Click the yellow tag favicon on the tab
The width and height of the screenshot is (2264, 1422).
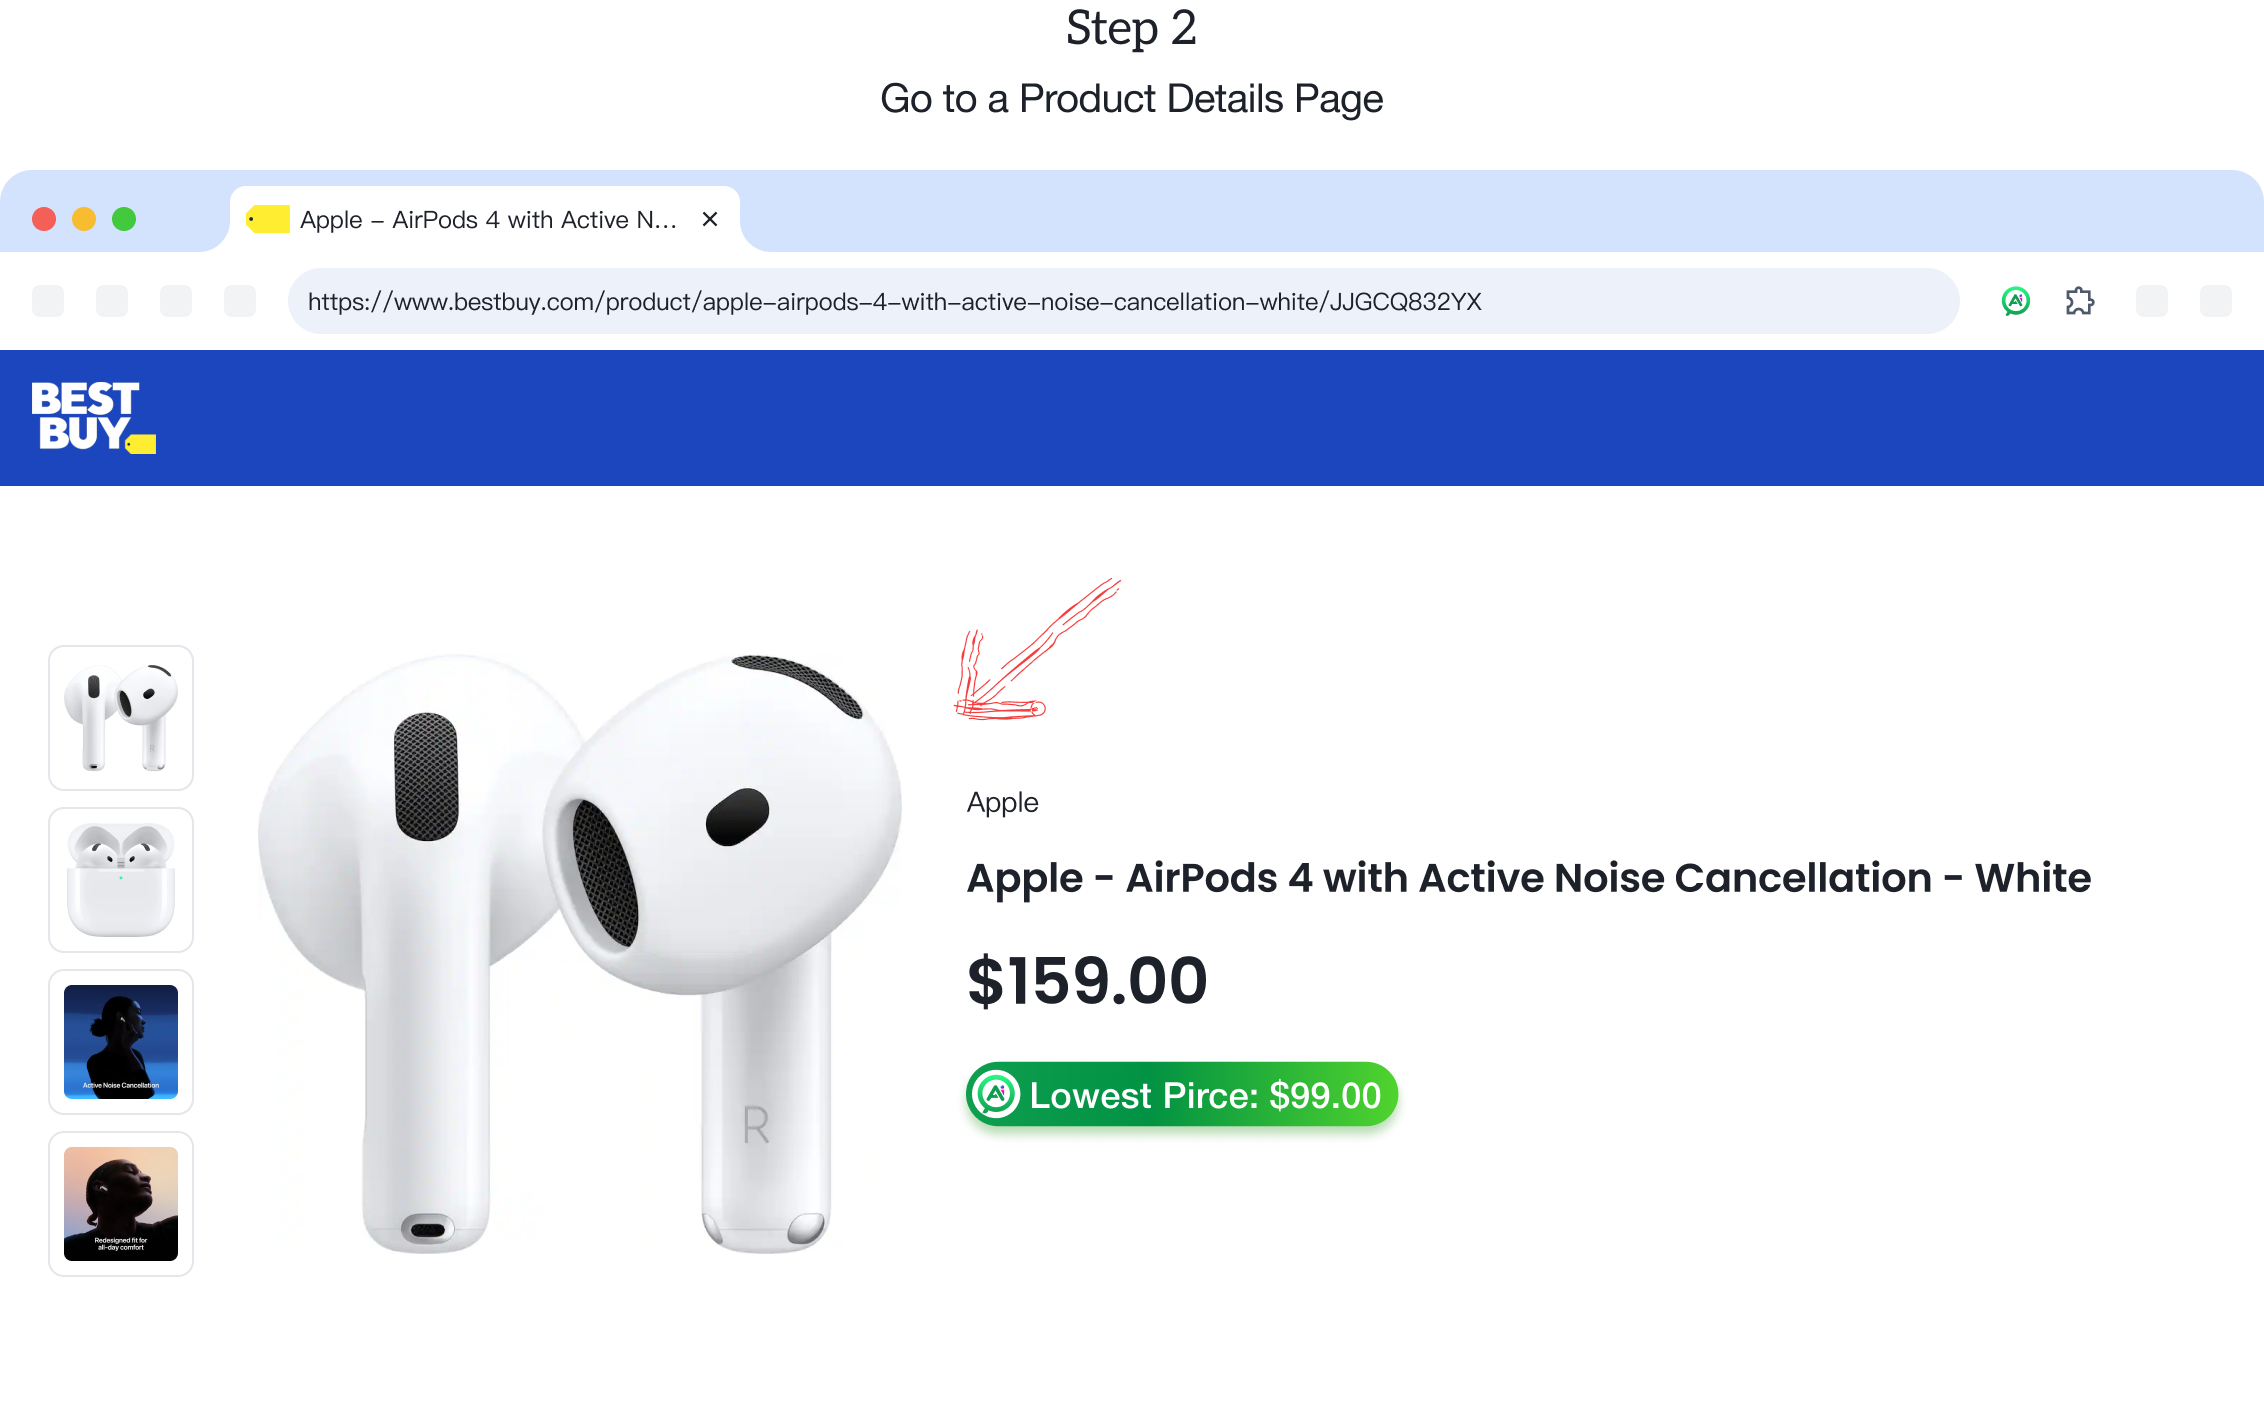click(x=267, y=218)
